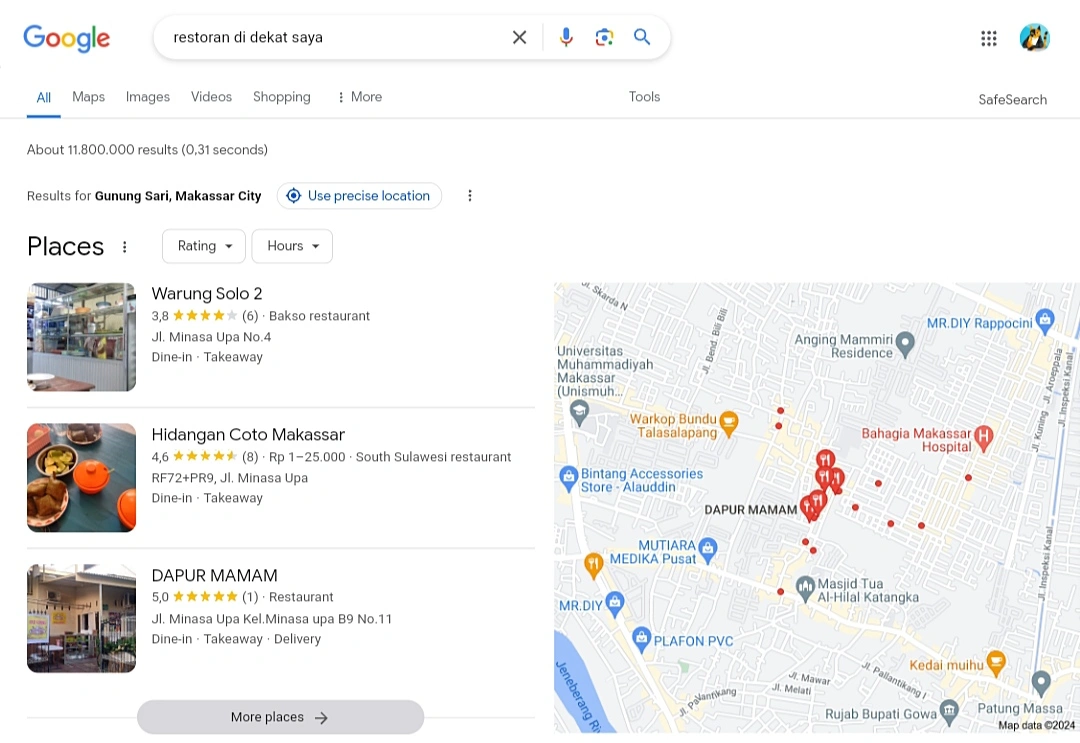
Task: Open the three-dot menu next to Places
Action: [125, 247]
